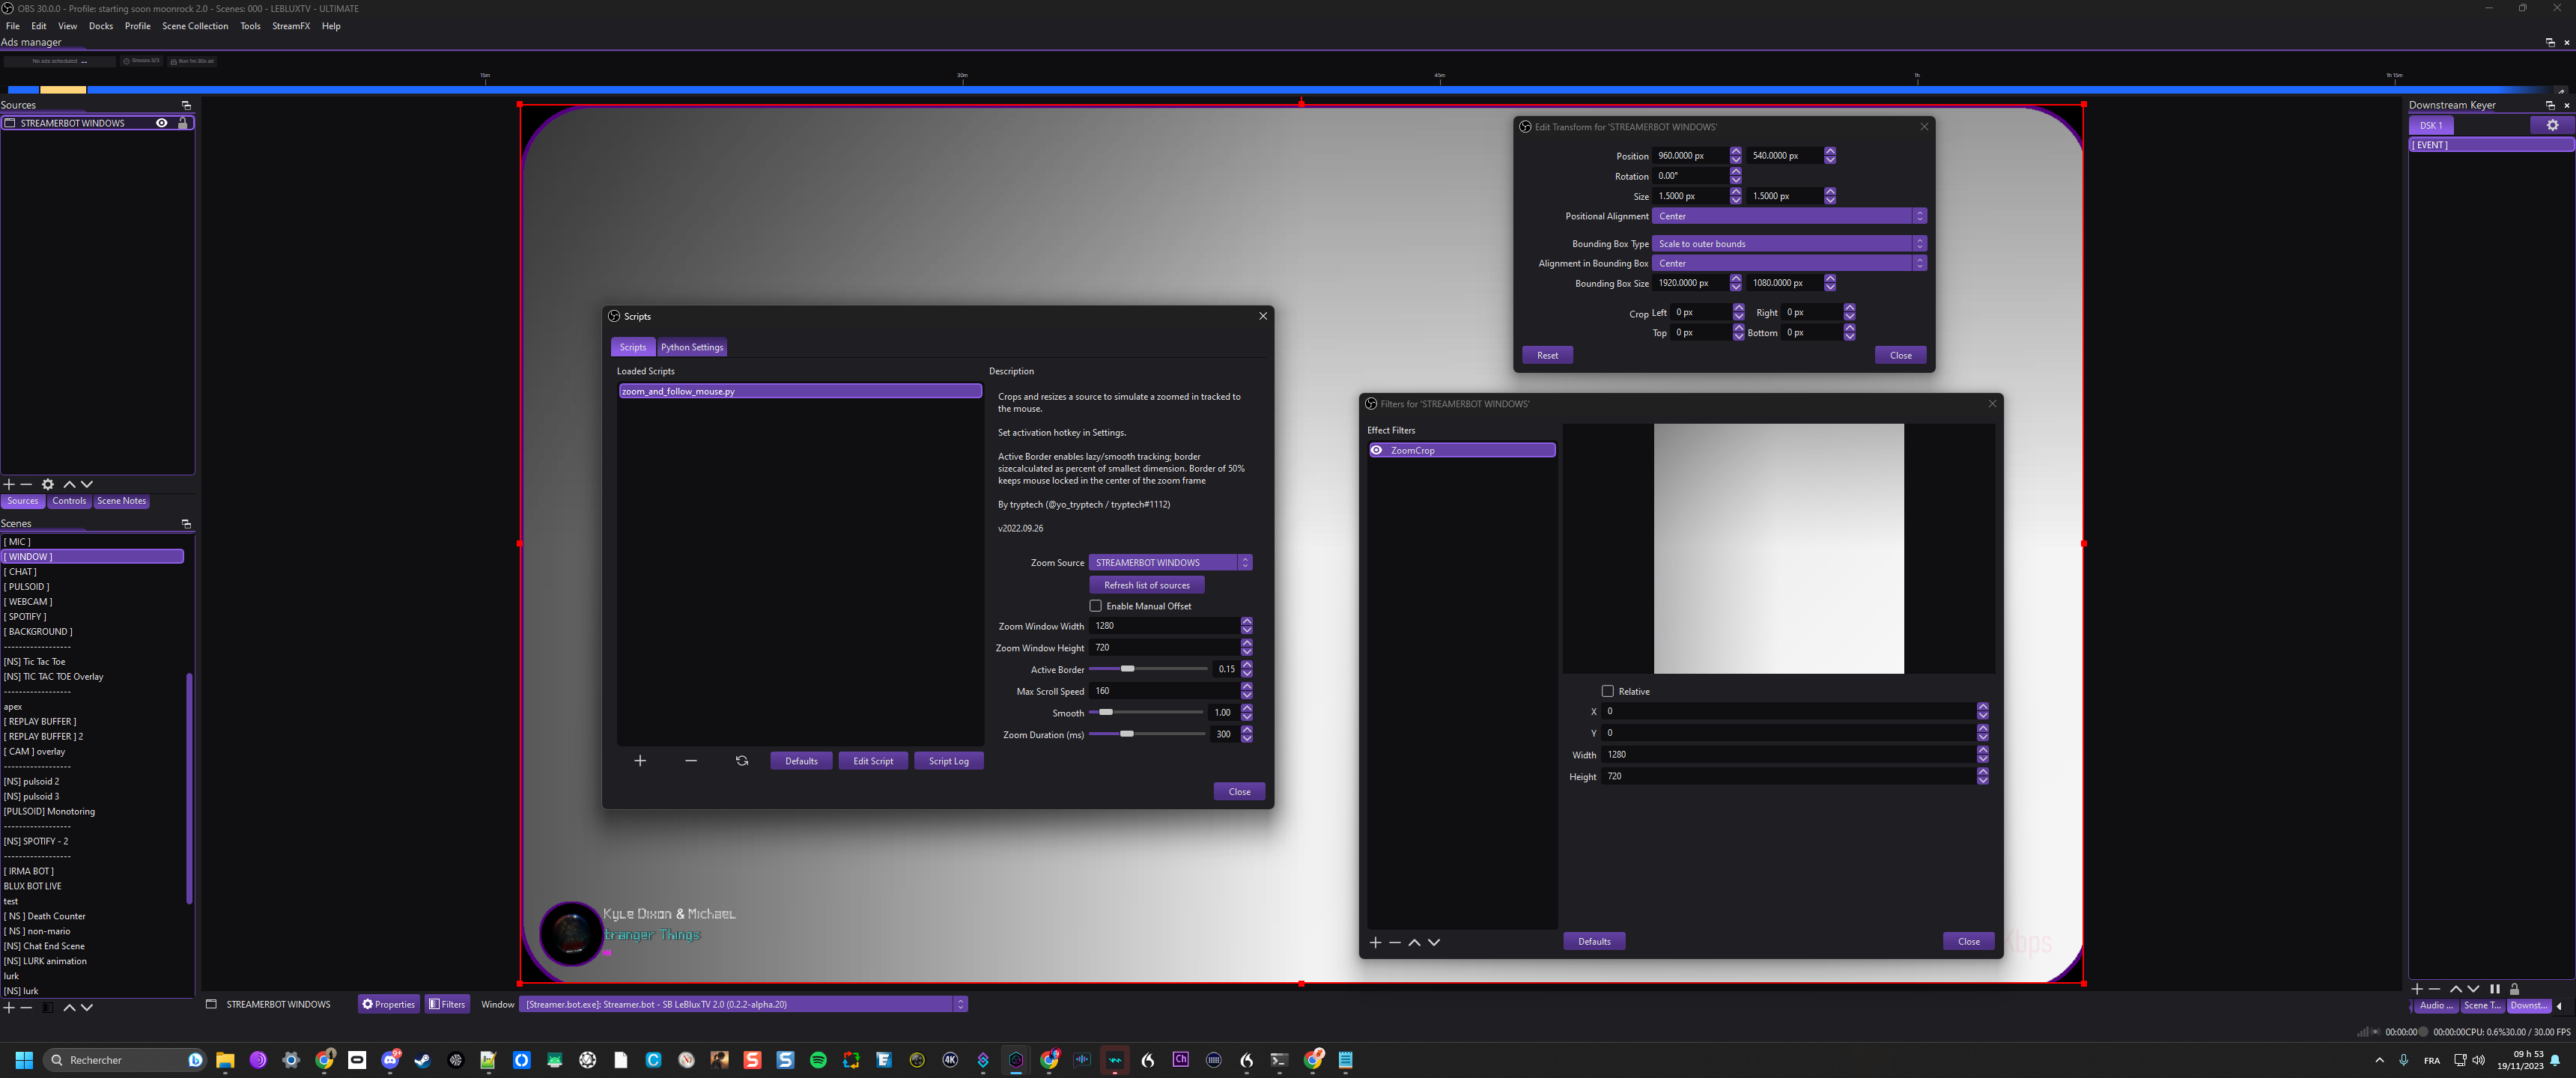
Task: Enable the Manual Offset checkbox
Action: click(1095, 605)
